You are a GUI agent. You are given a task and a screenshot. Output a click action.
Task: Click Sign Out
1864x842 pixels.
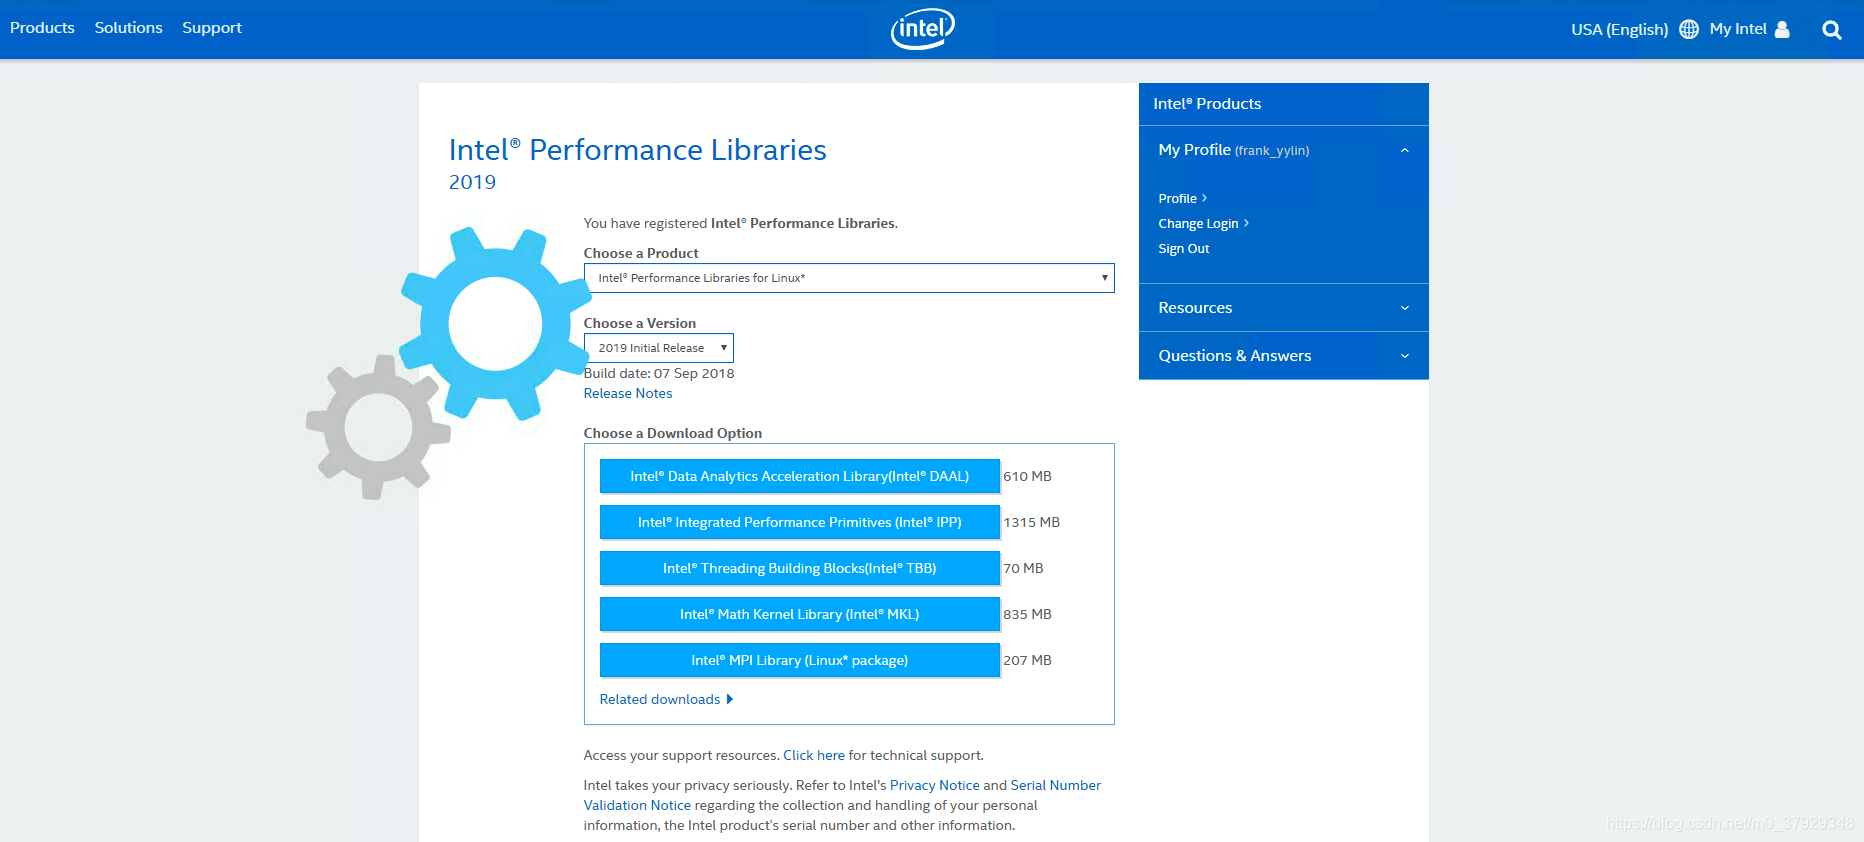click(1184, 248)
